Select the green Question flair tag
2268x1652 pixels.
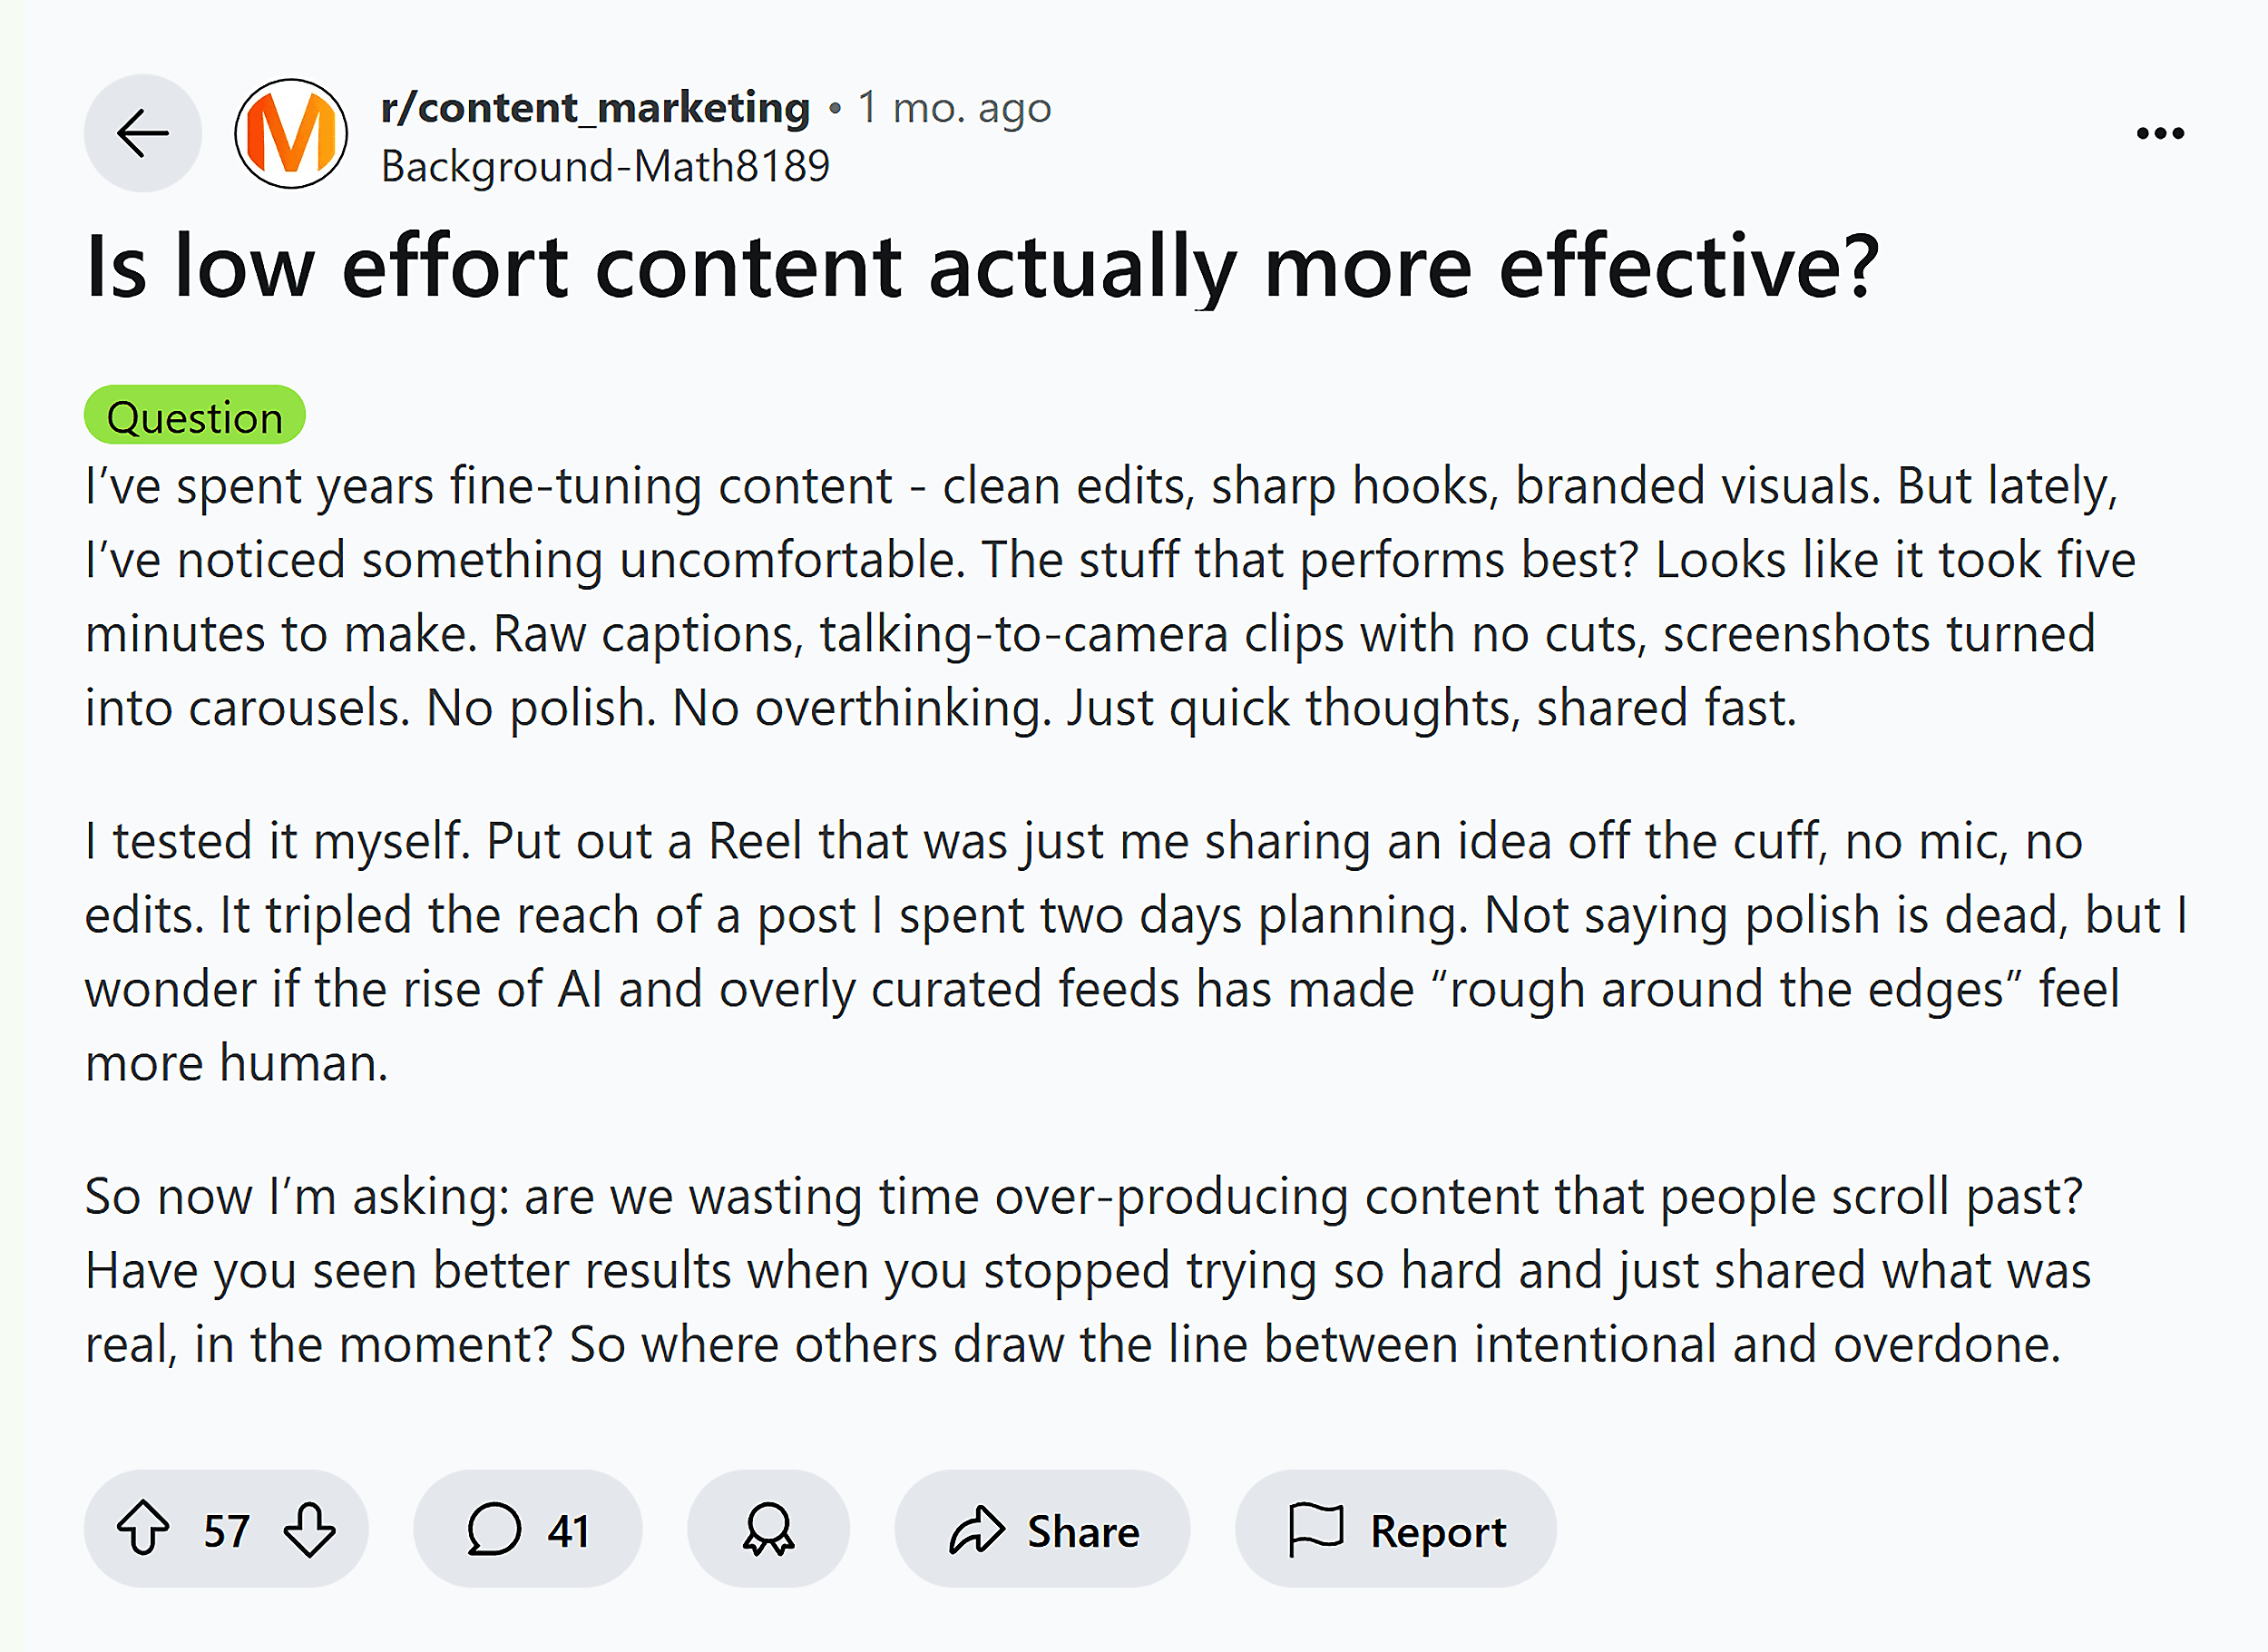(196, 416)
